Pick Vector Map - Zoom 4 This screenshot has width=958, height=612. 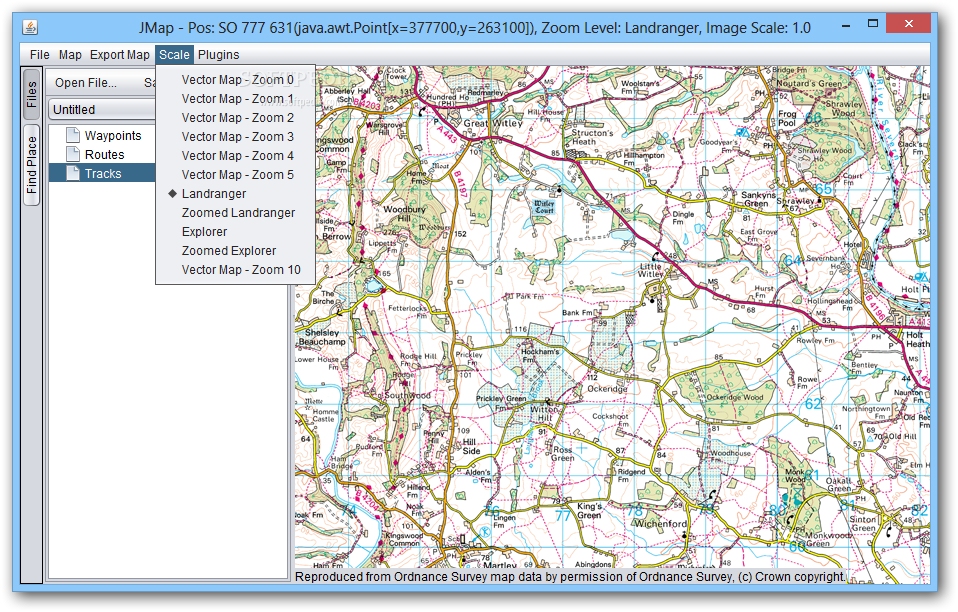[236, 155]
